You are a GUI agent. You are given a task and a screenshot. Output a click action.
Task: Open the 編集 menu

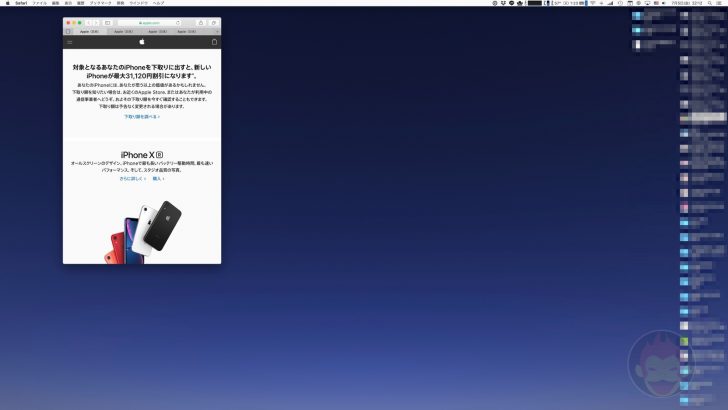point(55,3)
